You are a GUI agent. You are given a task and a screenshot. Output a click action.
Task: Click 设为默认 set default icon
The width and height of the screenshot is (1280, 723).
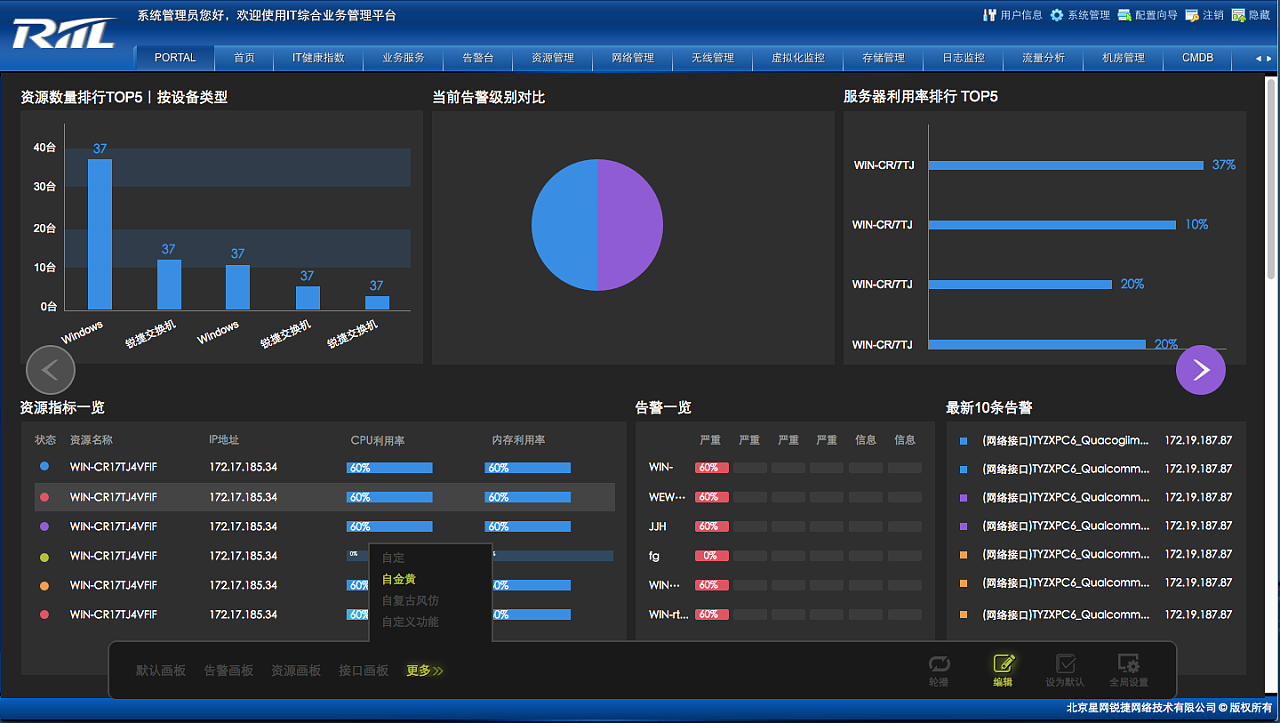point(1066,663)
